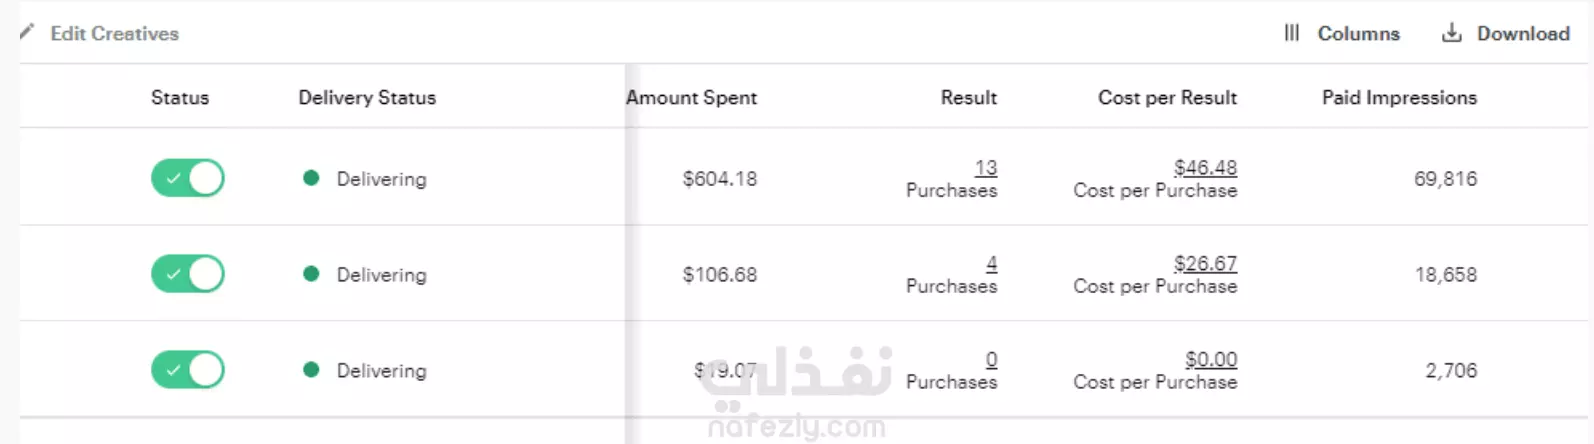Click green Delivering dot in $106.68 row
Viewport: 1594px width, 444px height.
(x=311, y=274)
